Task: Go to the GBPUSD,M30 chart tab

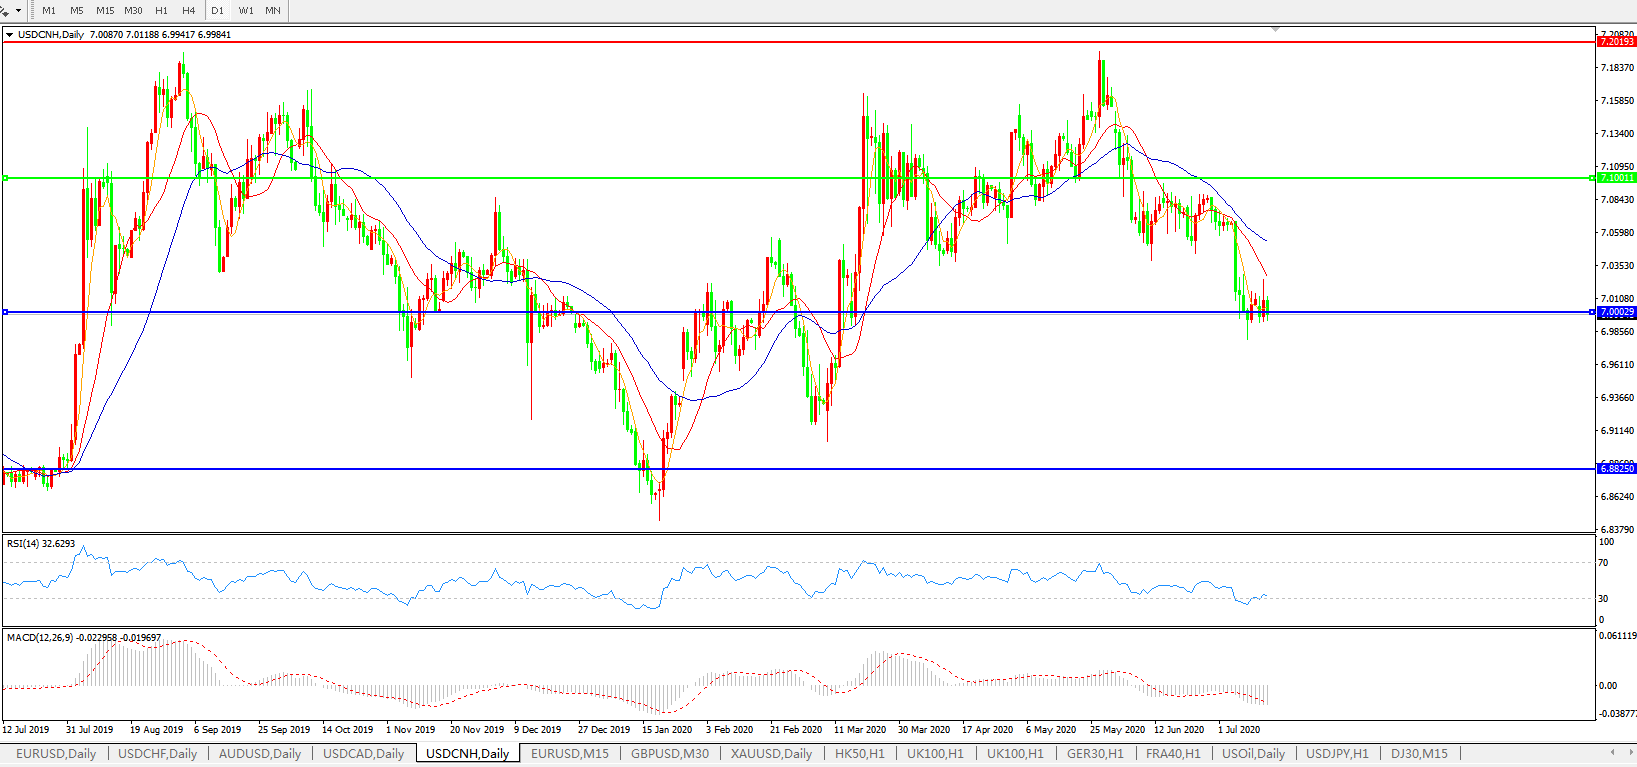Action: tap(669, 754)
